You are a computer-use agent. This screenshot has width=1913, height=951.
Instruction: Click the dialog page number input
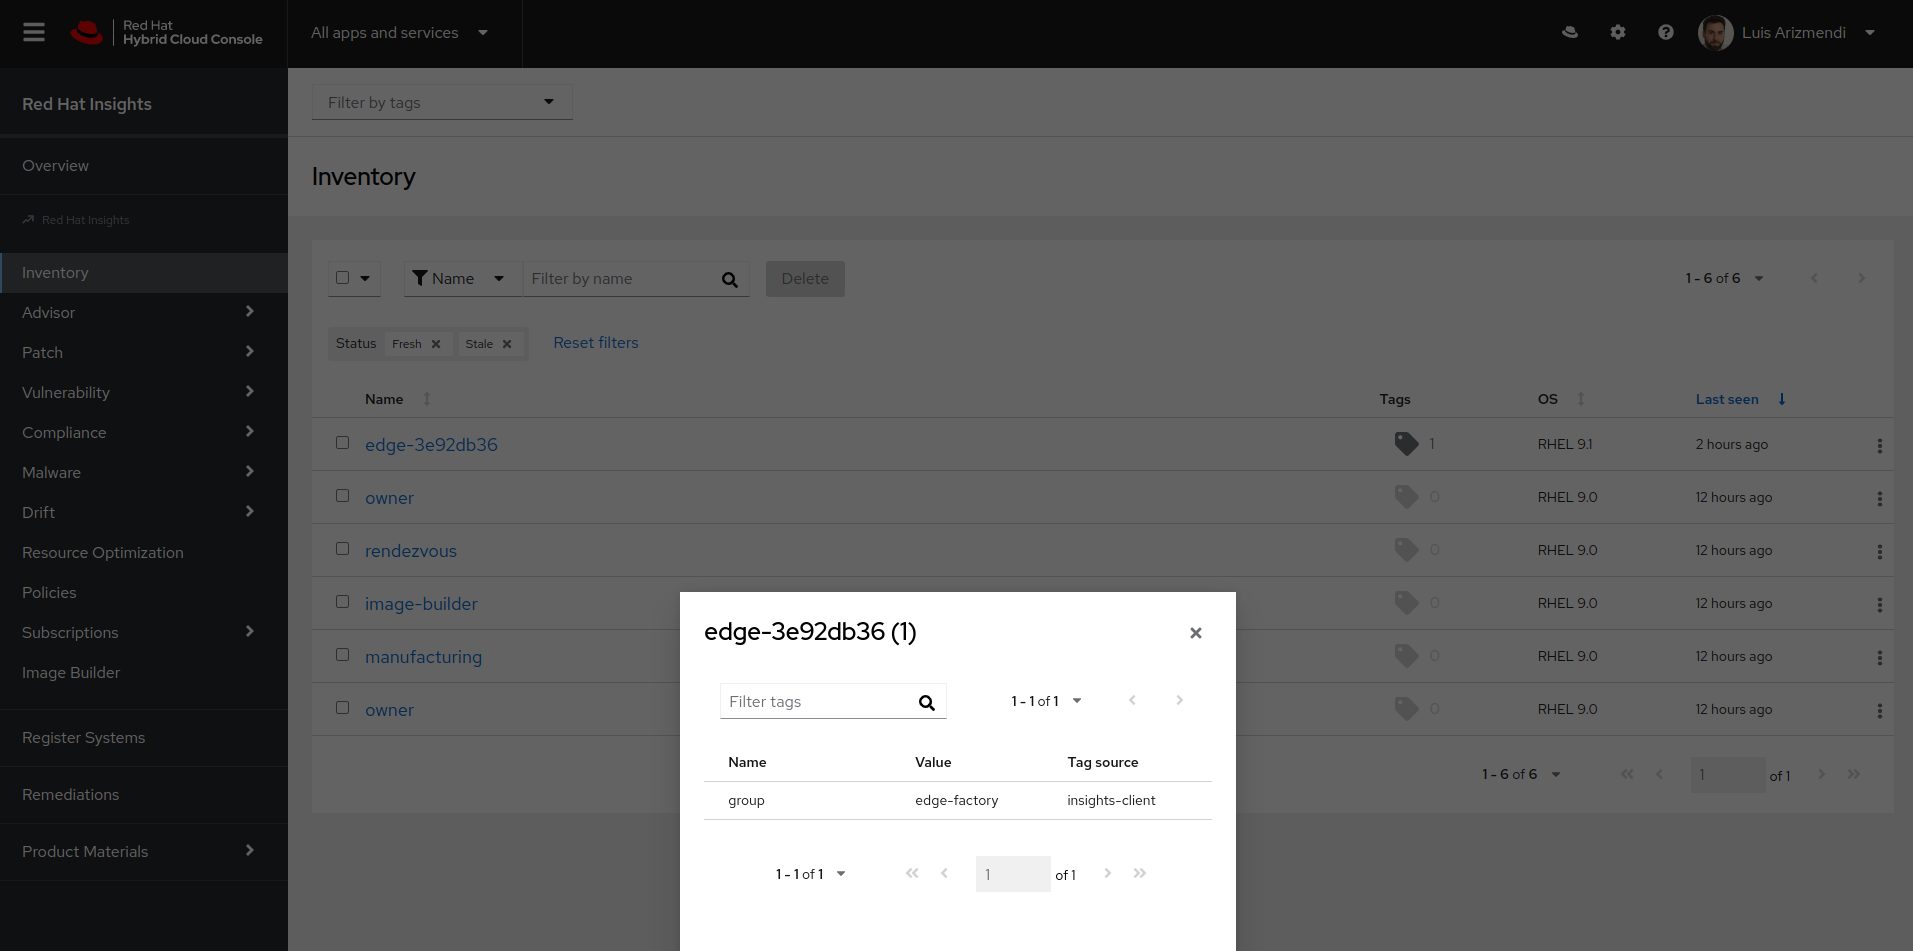(x=1013, y=874)
